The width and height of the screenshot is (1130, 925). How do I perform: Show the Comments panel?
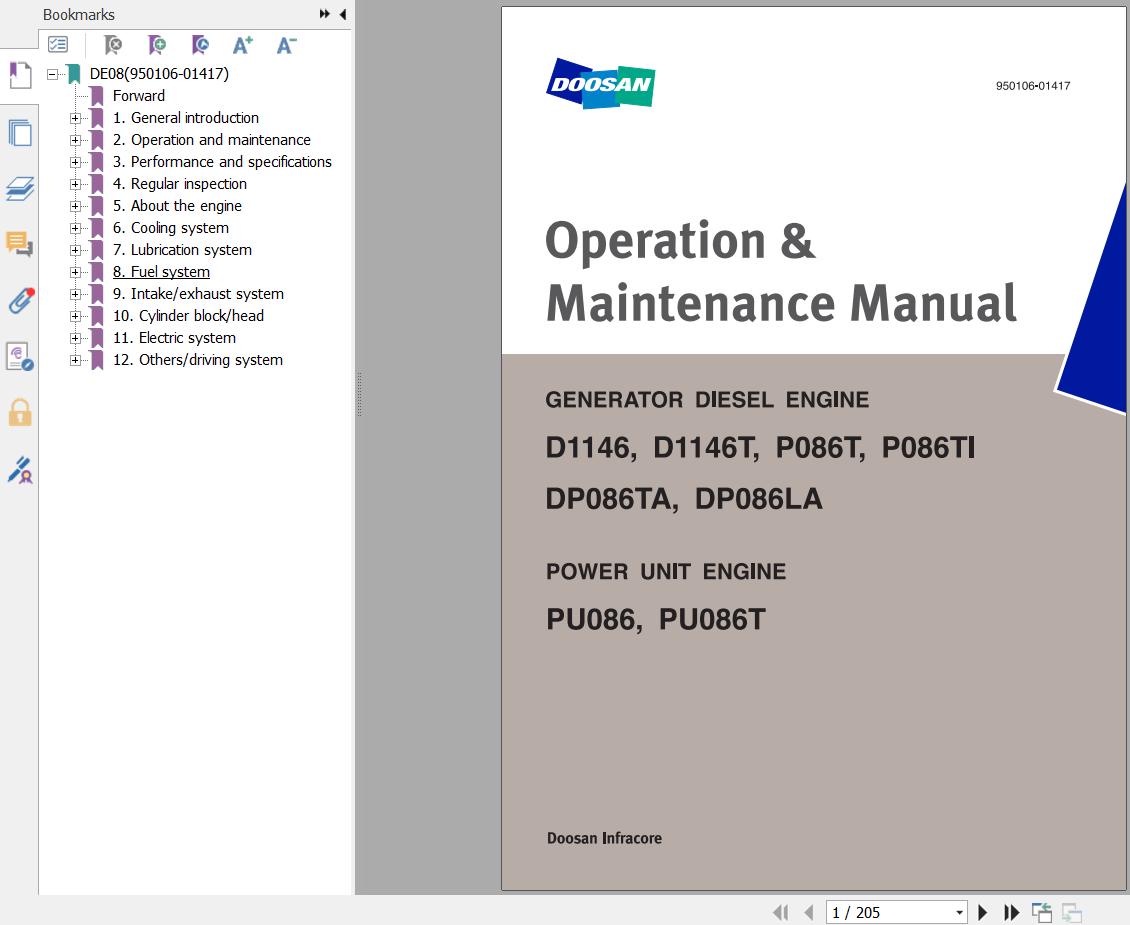coord(20,245)
